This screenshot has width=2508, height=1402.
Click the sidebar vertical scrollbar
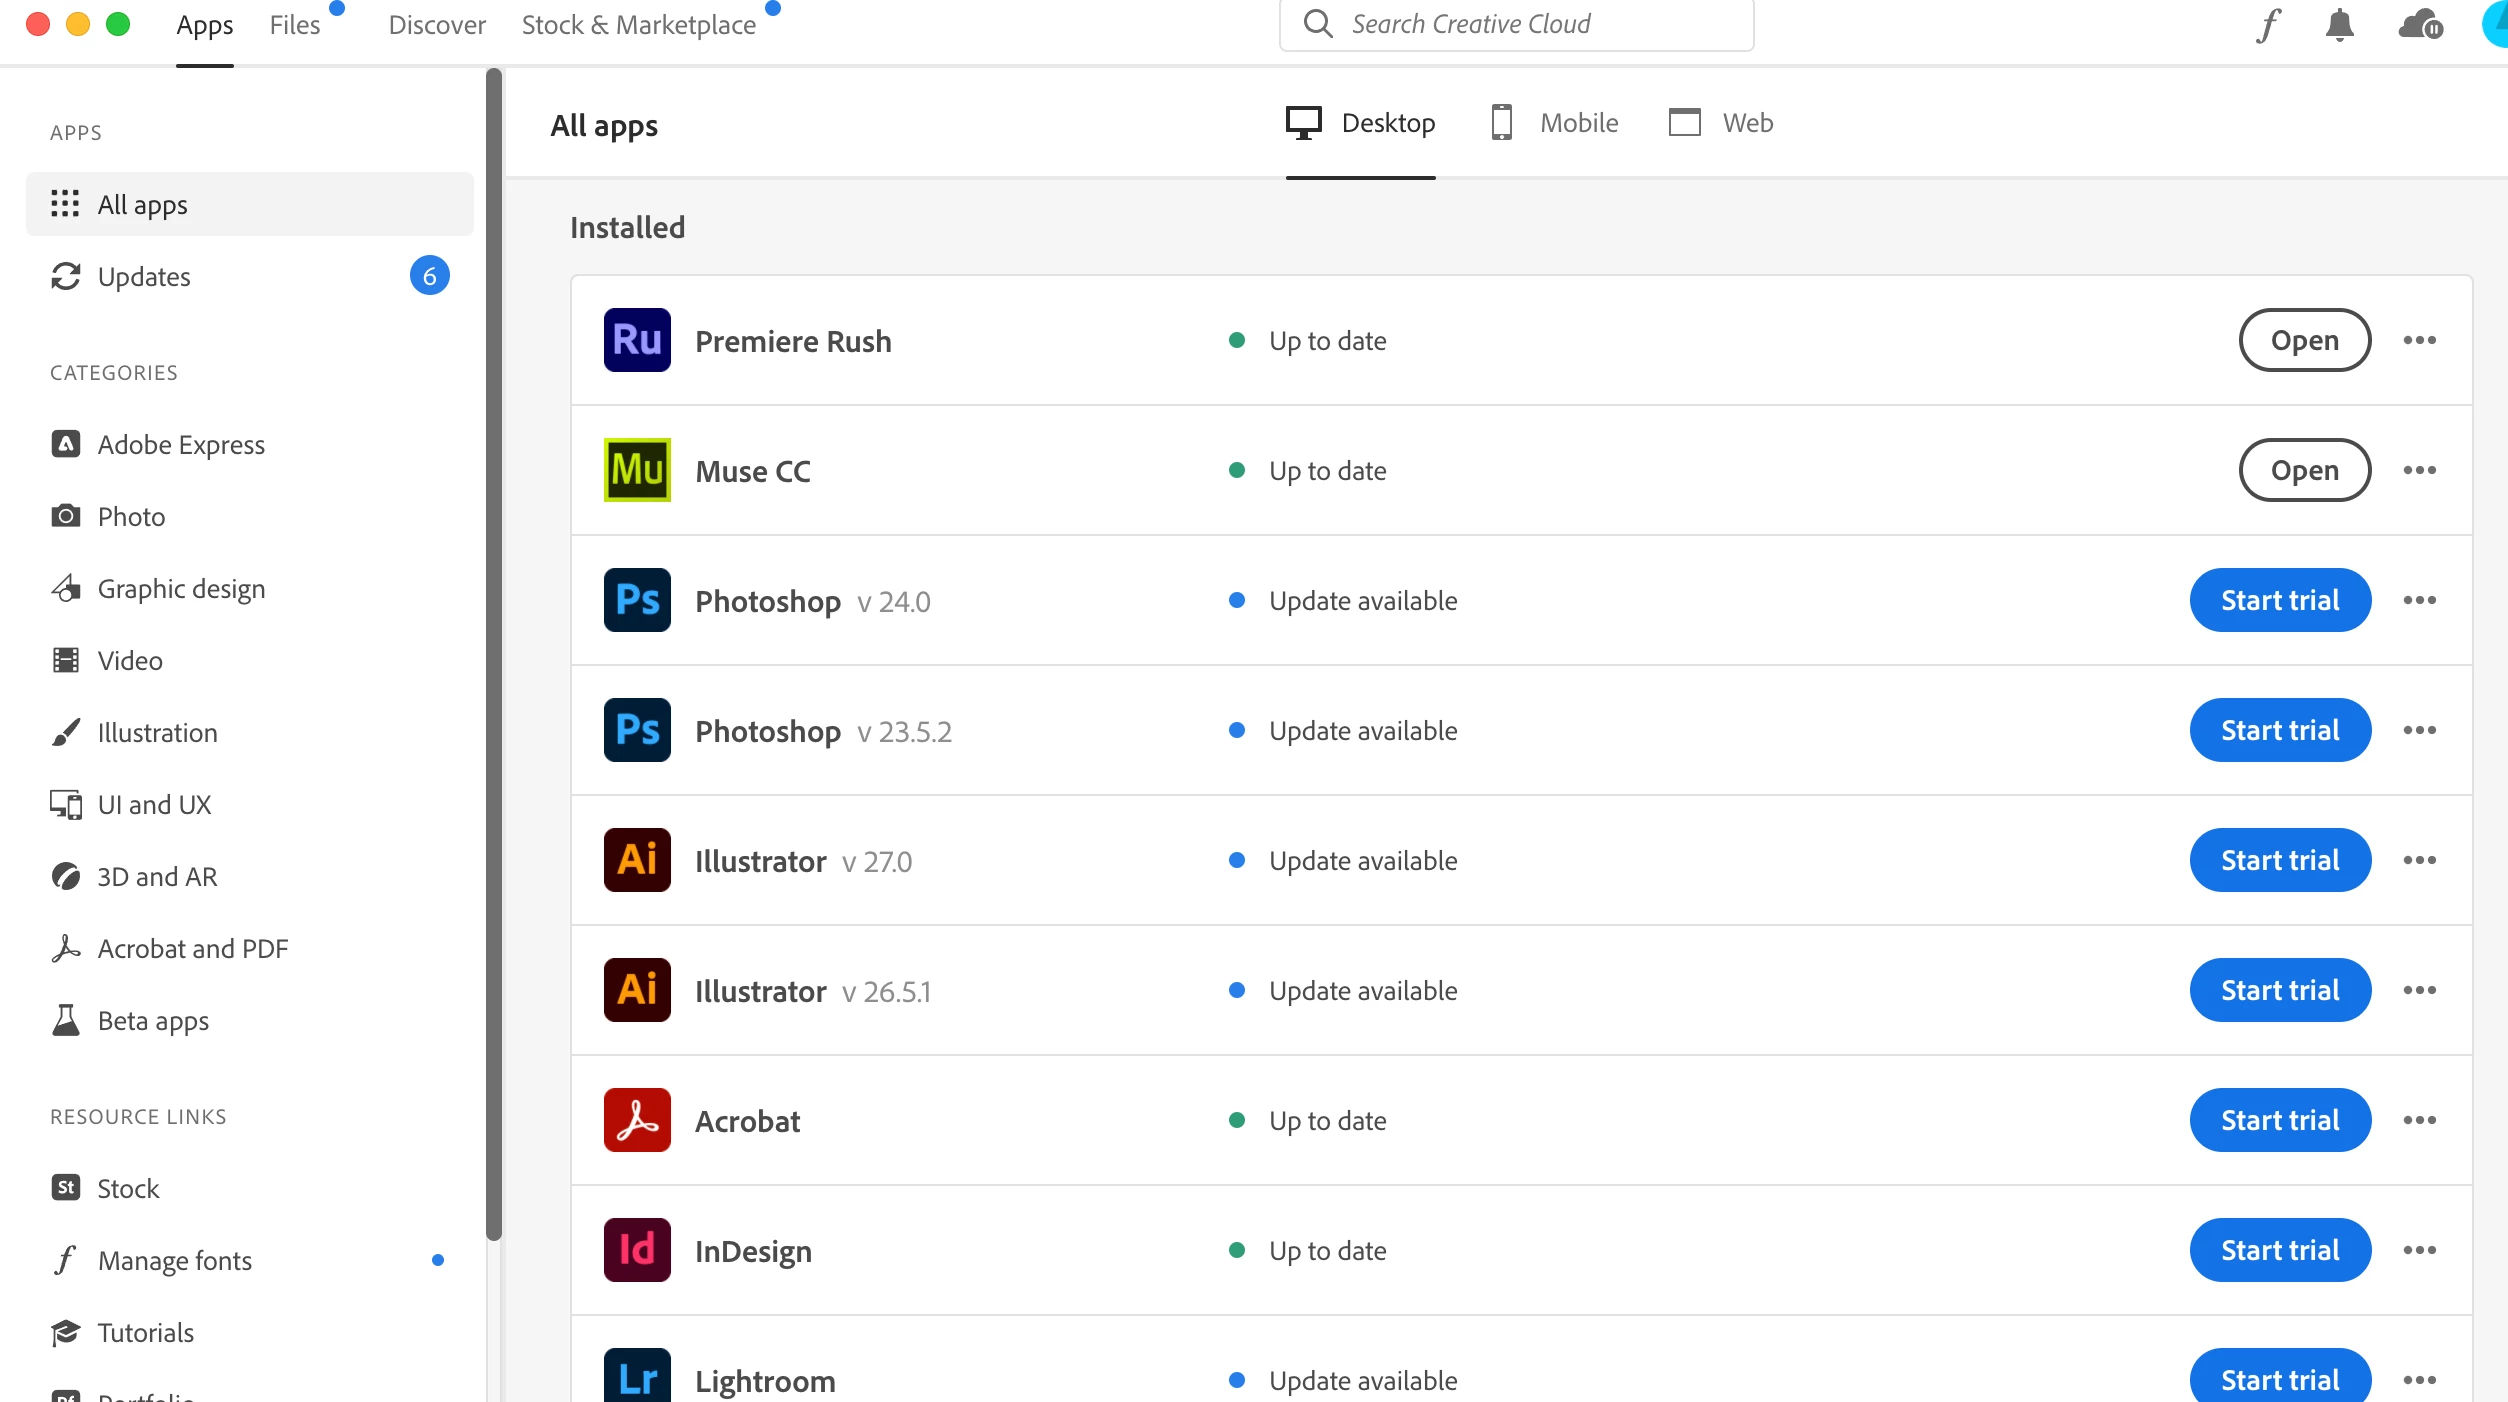(493, 650)
